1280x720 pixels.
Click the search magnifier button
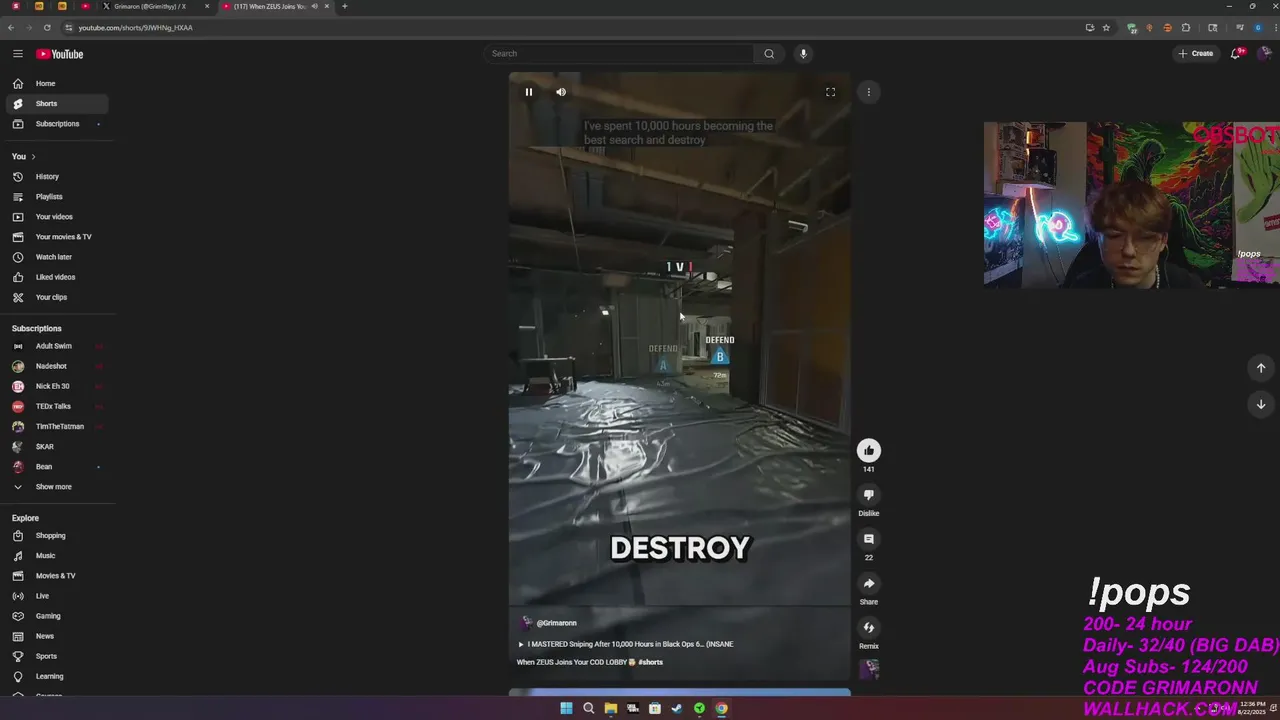[769, 54]
